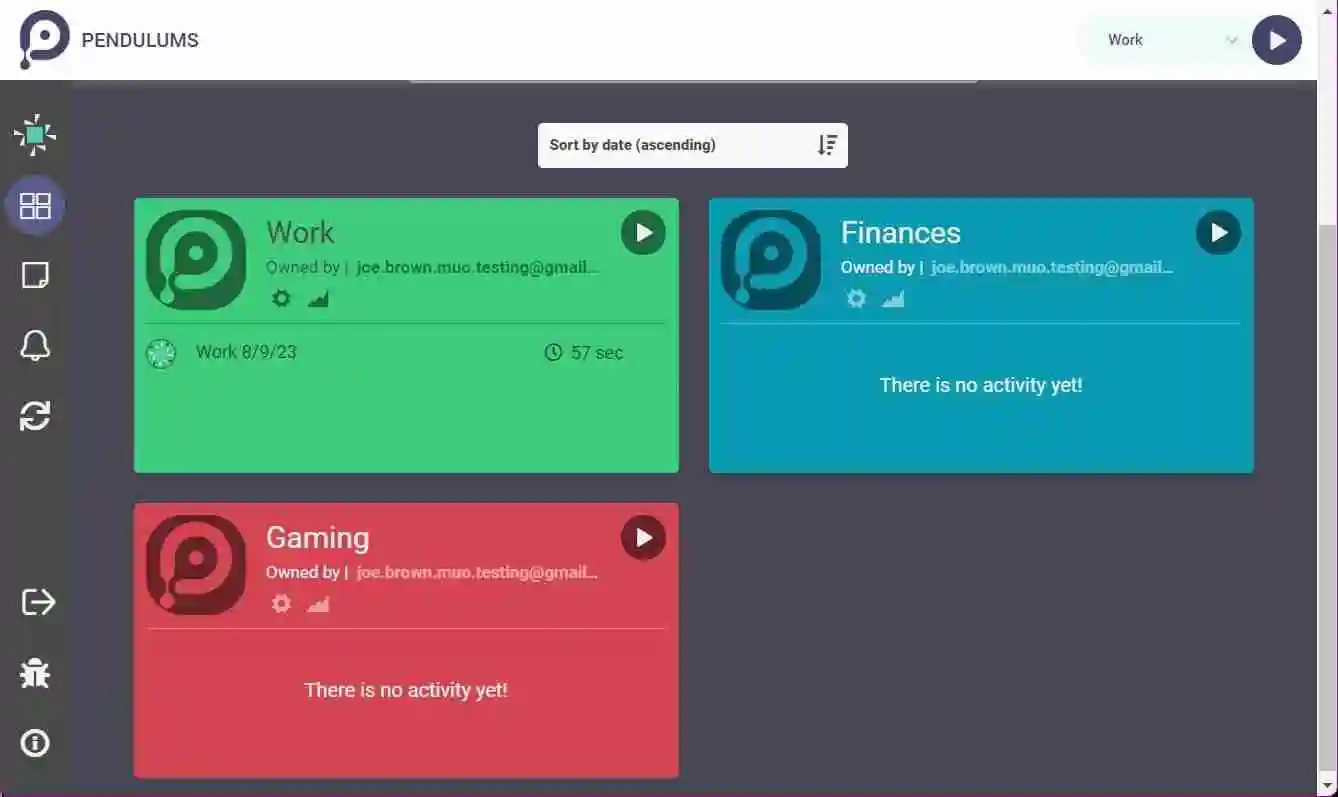
Task: Start timer on the Gaming pendulum card
Action: click(x=643, y=538)
